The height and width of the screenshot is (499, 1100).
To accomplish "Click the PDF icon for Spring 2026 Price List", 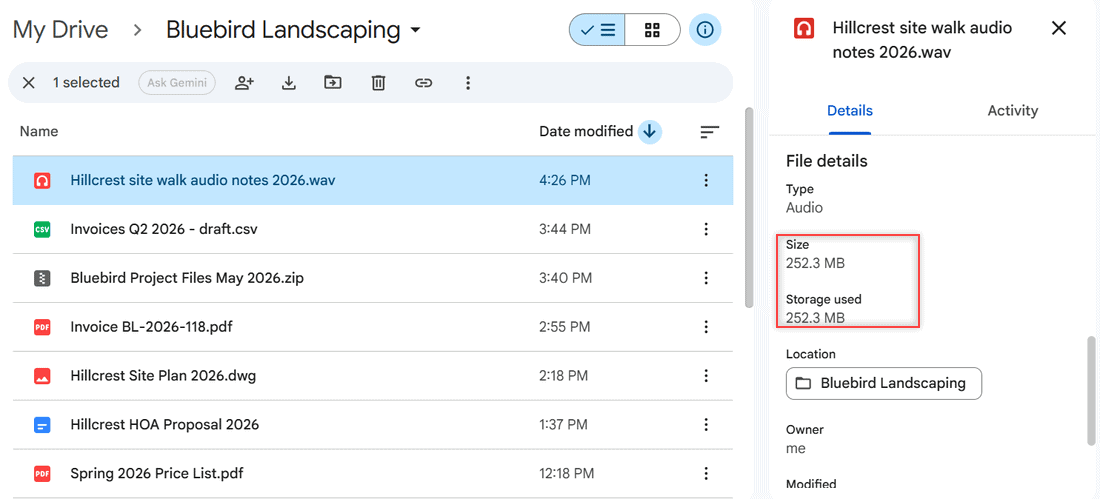I will coord(42,473).
